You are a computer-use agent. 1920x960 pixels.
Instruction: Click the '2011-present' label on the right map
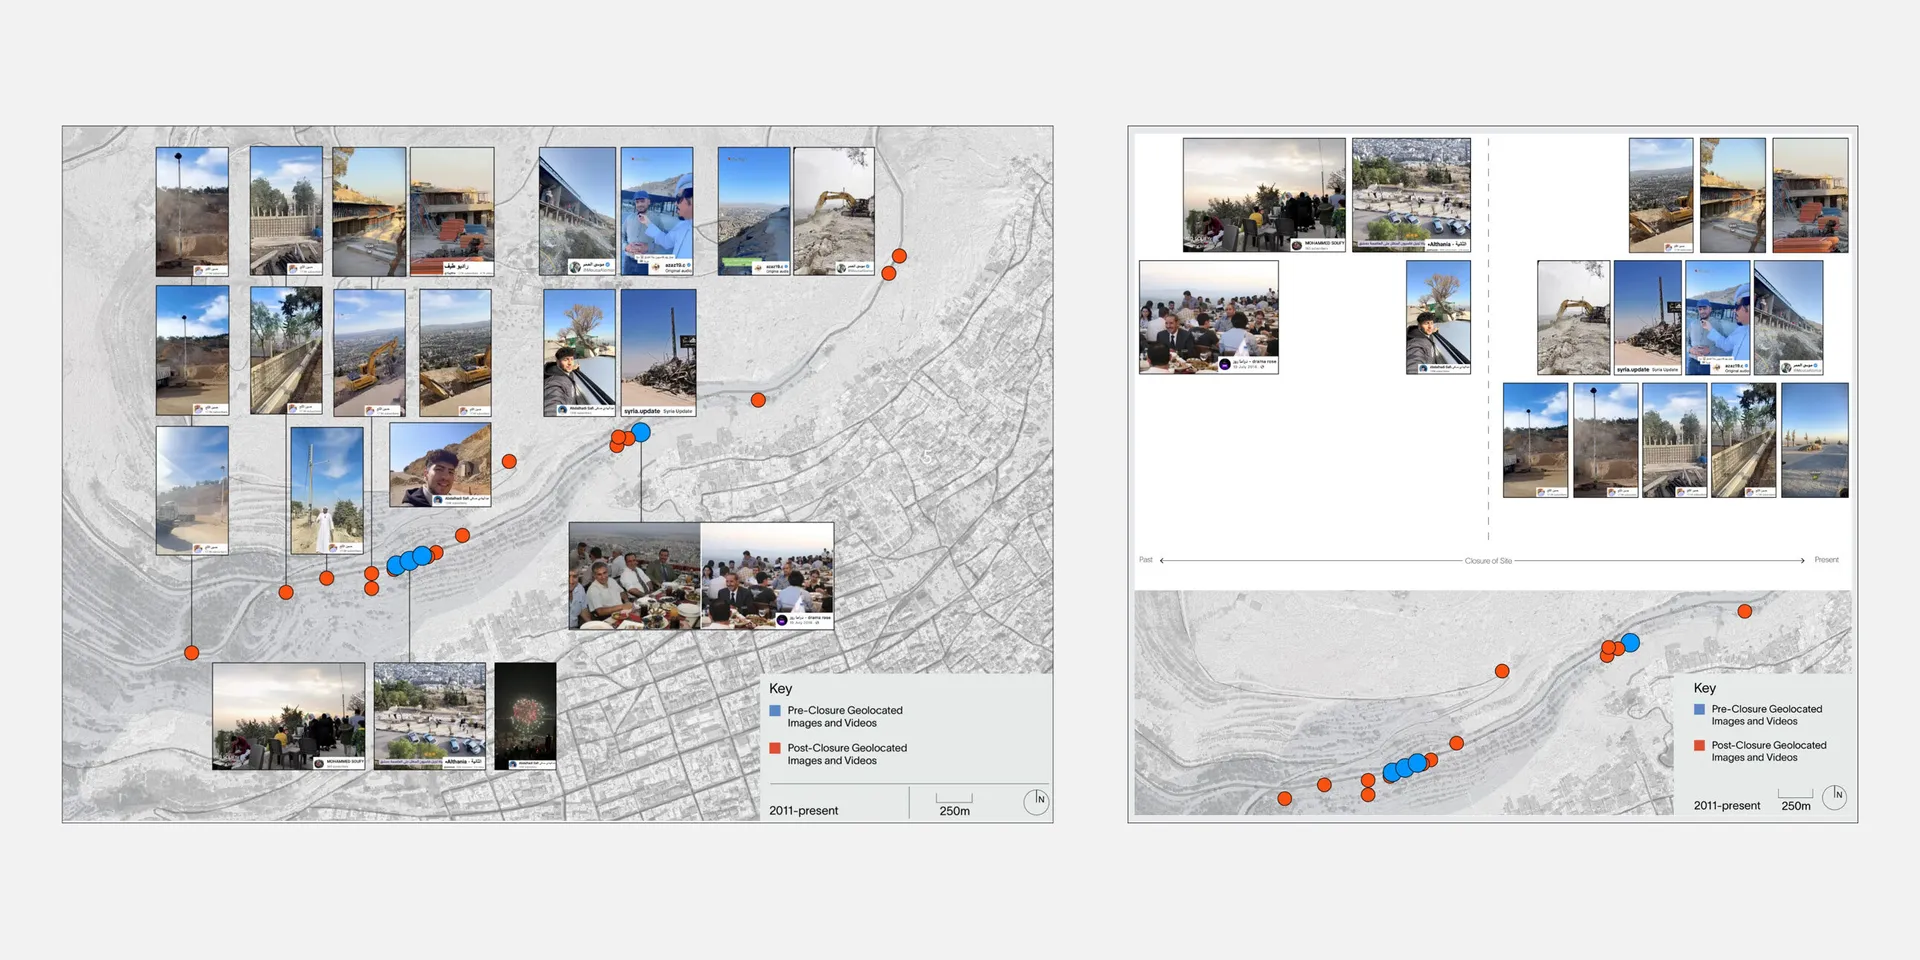(1727, 806)
